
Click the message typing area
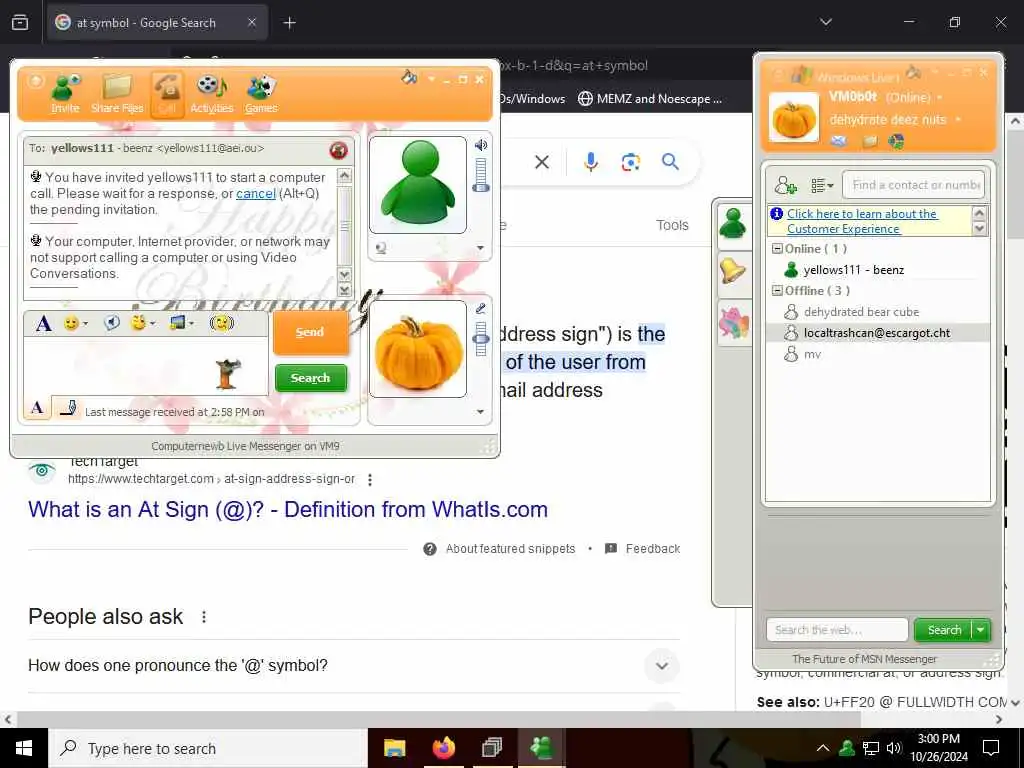point(146,366)
